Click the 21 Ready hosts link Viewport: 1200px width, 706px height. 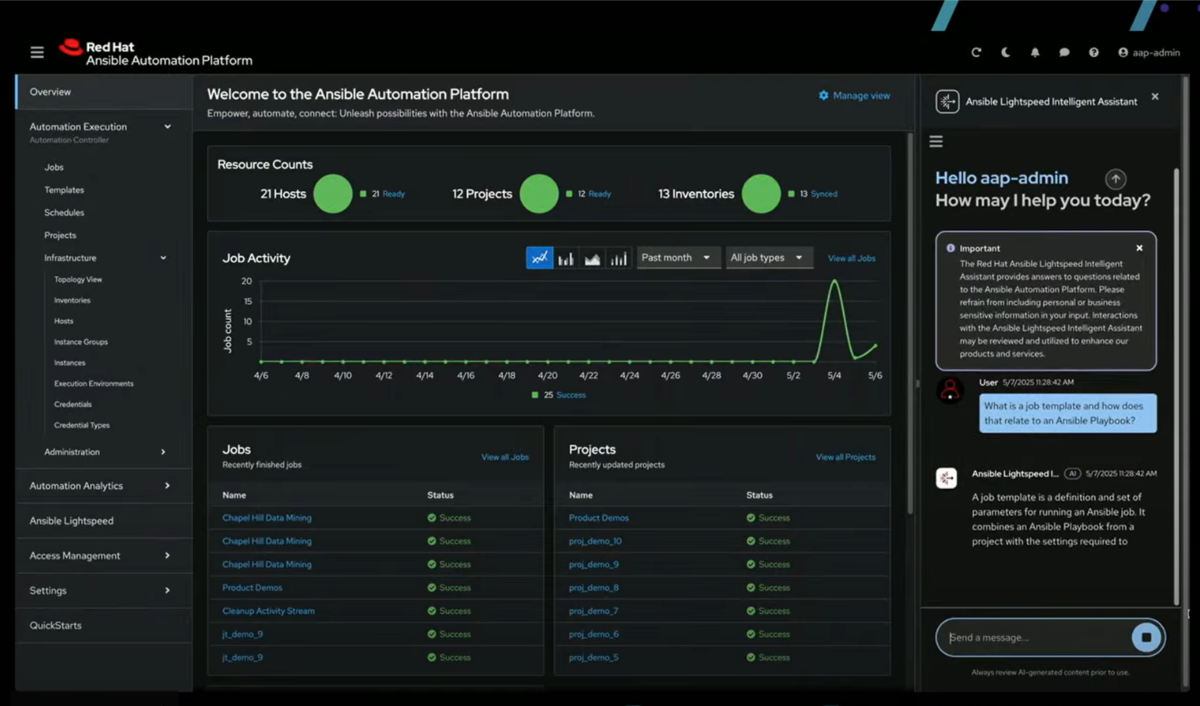[394, 194]
